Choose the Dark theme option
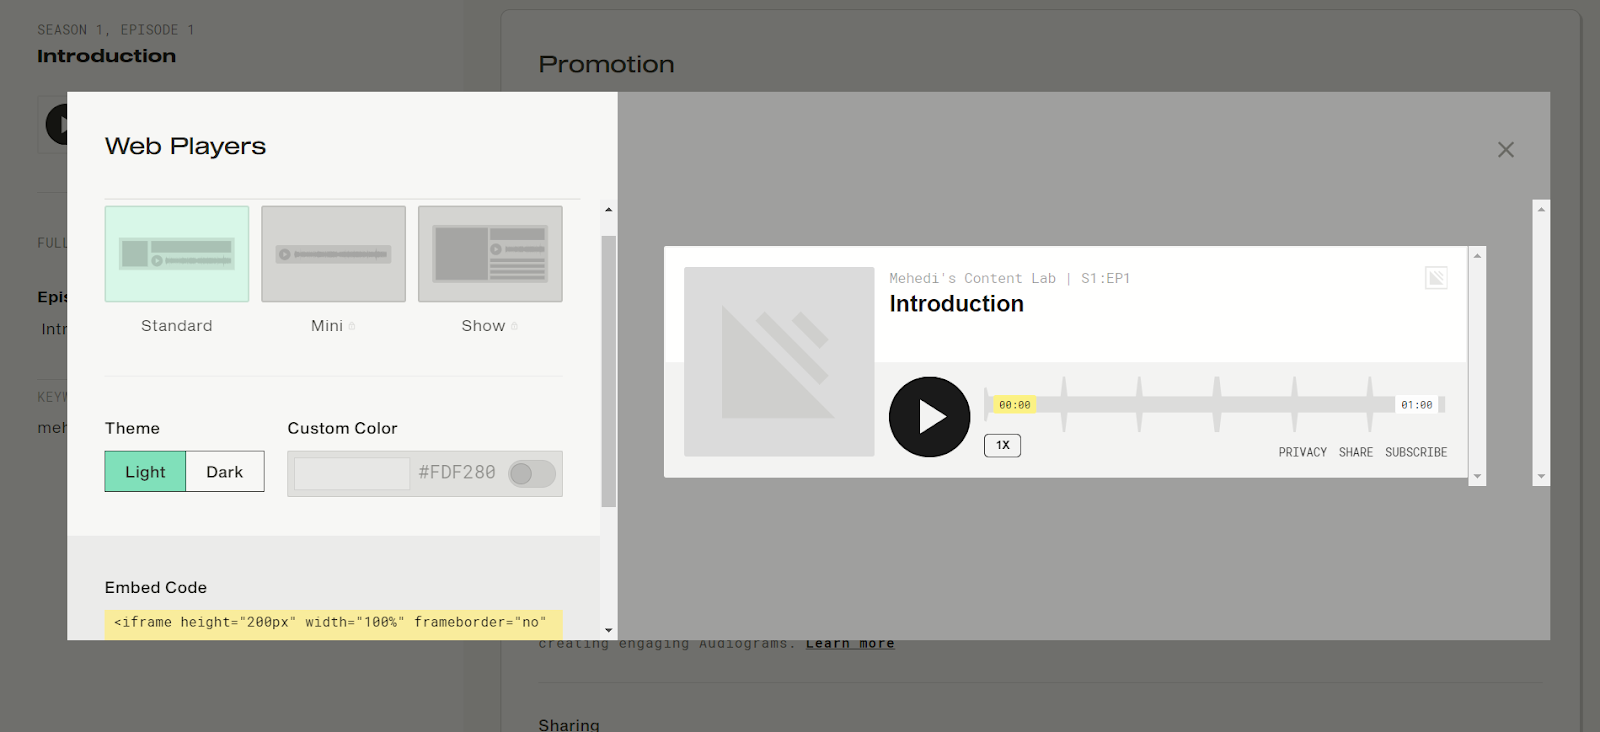Screen dimensions: 1600x732 [x=225, y=472]
